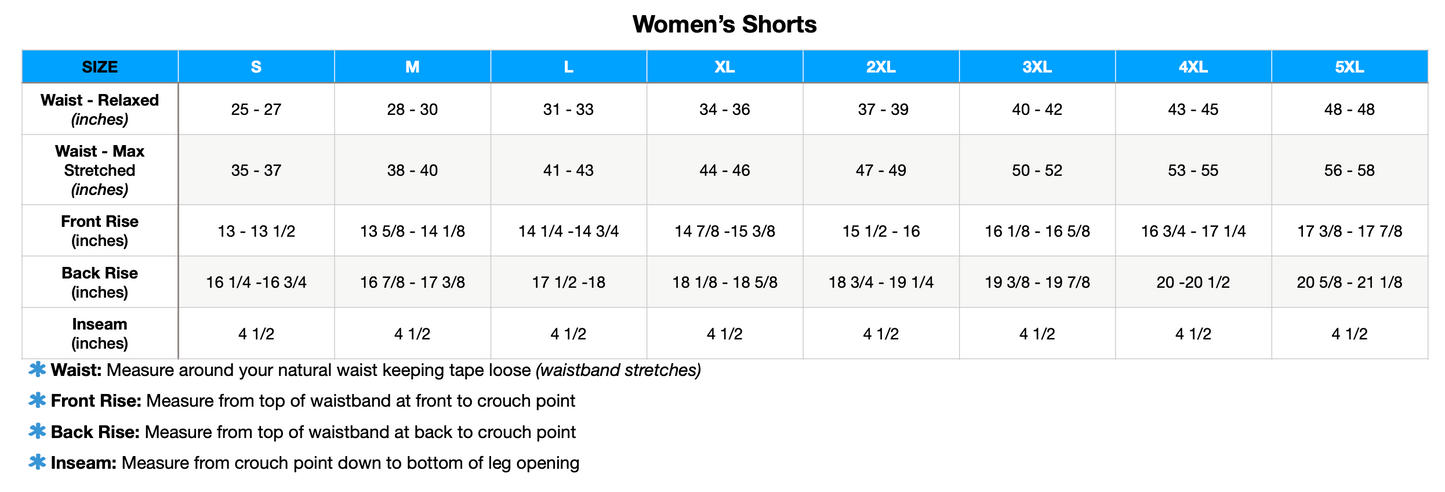Select the Waist - Relaxed row label
The width and height of the screenshot is (1445, 492).
tap(100, 109)
